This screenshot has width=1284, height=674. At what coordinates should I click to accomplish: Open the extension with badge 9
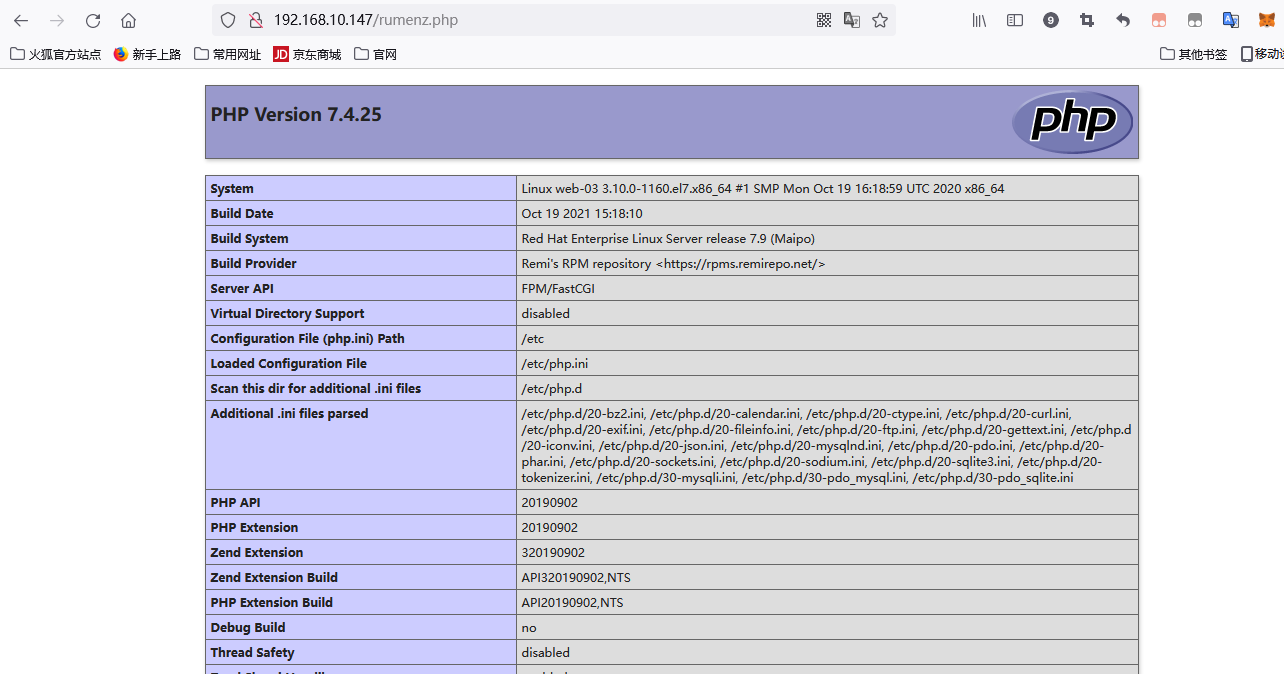(x=1051, y=20)
